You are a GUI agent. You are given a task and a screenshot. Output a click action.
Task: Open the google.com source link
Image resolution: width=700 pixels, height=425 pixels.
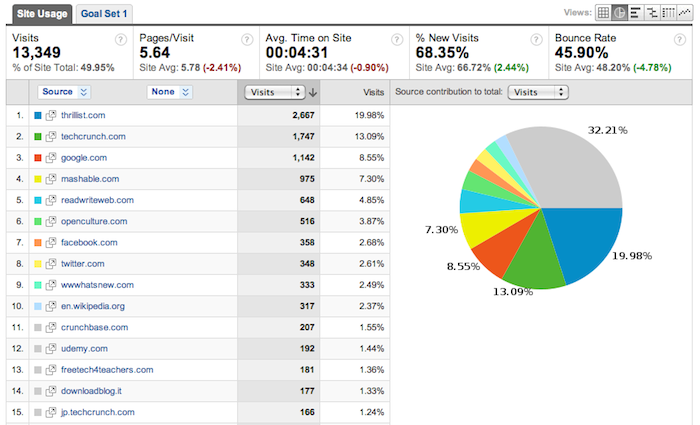[x=84, y=158]
